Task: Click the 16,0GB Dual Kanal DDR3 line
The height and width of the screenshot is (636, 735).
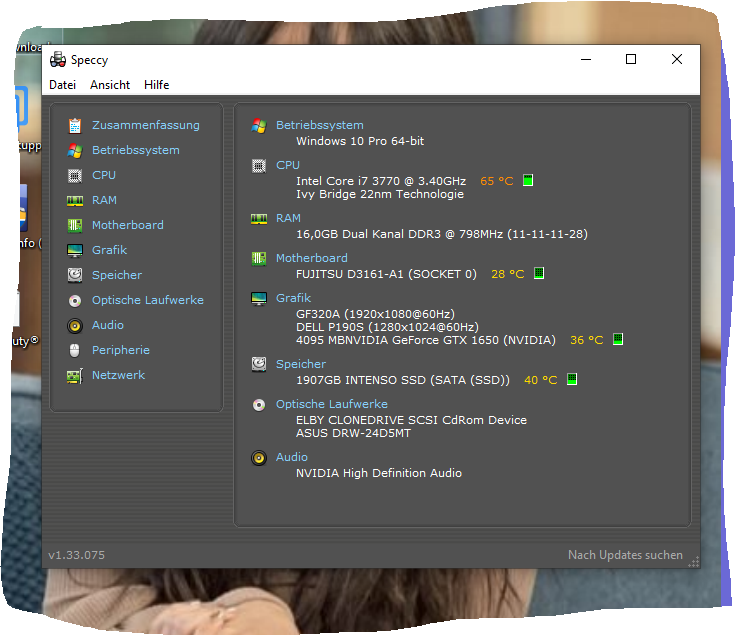Action: [442, 234]
